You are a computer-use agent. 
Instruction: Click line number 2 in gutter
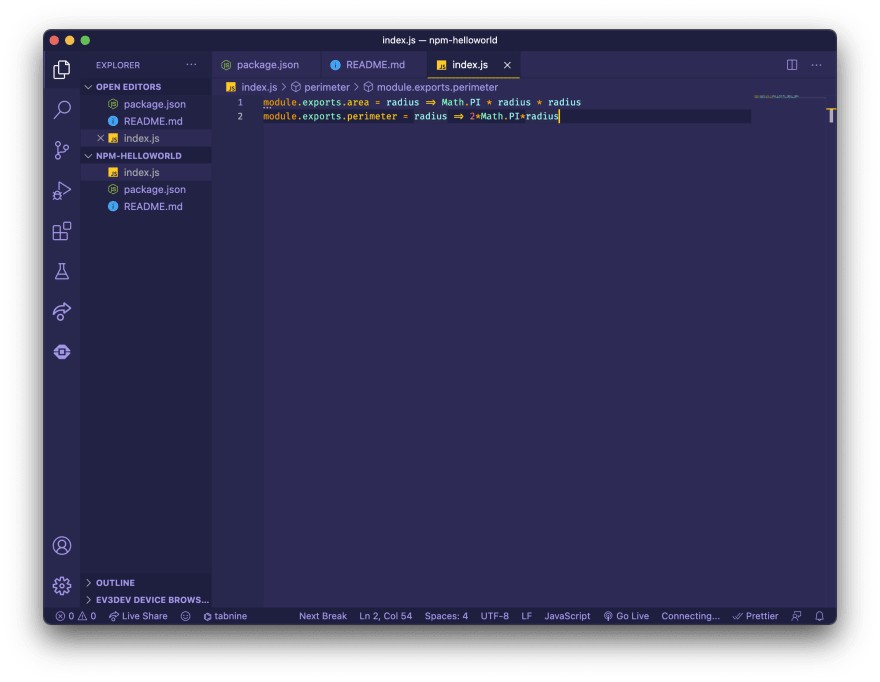point(240,116)
